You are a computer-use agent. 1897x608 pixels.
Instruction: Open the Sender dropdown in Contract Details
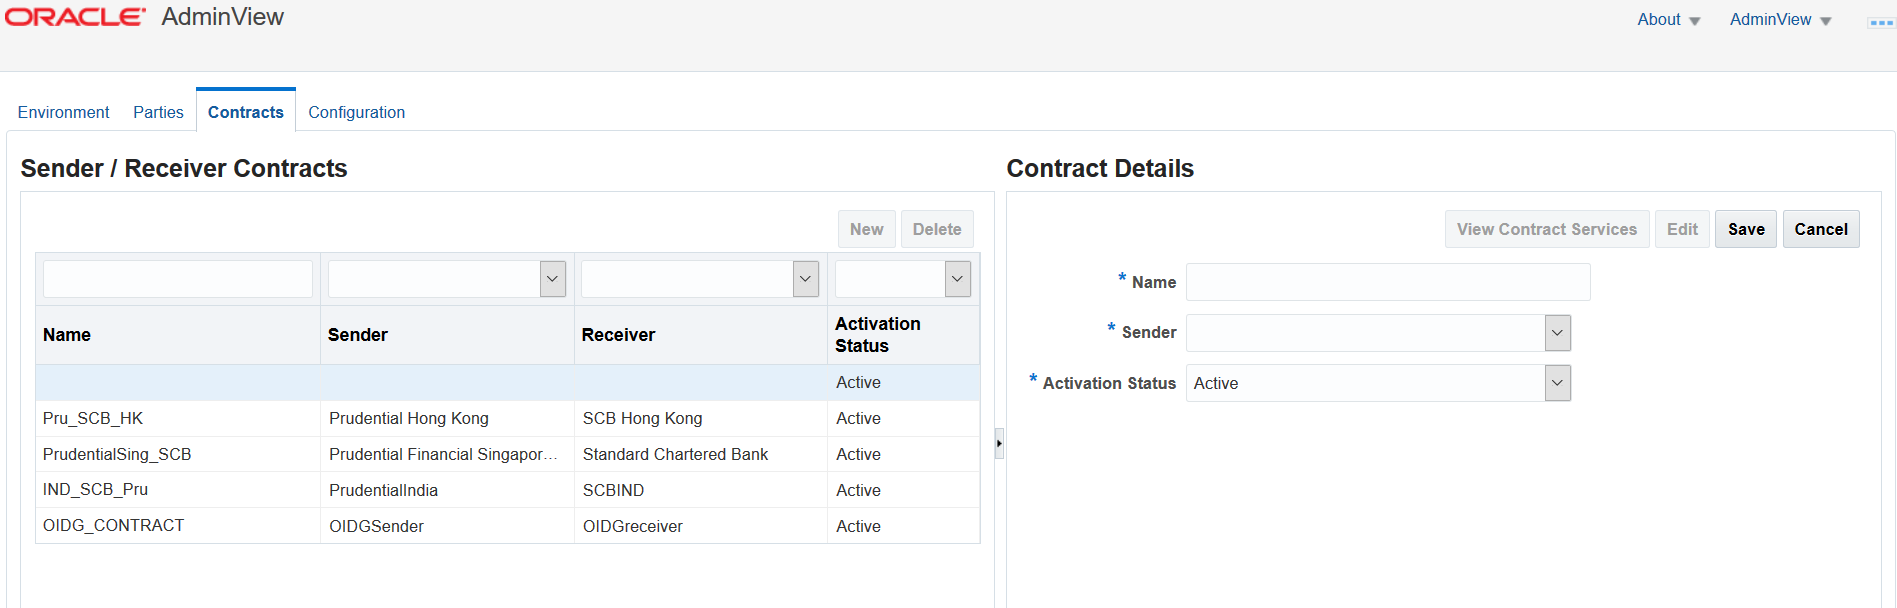pos(1556,332)
